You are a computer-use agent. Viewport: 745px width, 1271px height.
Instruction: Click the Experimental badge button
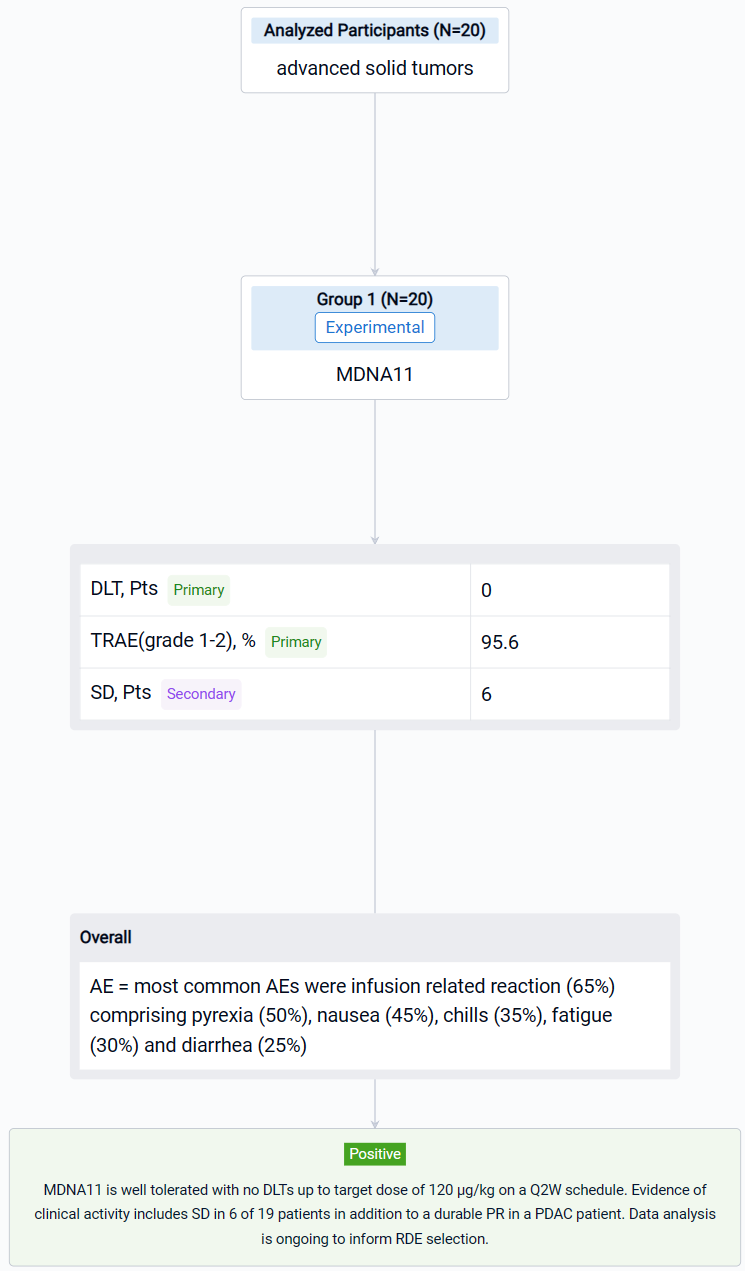pyautogui.click(x=374, y=328)
